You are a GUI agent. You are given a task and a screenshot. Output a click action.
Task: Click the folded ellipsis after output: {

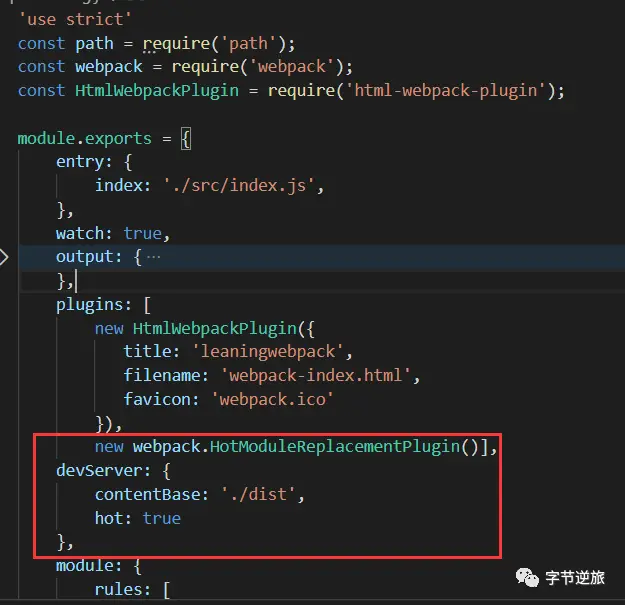tap(153, 257)
